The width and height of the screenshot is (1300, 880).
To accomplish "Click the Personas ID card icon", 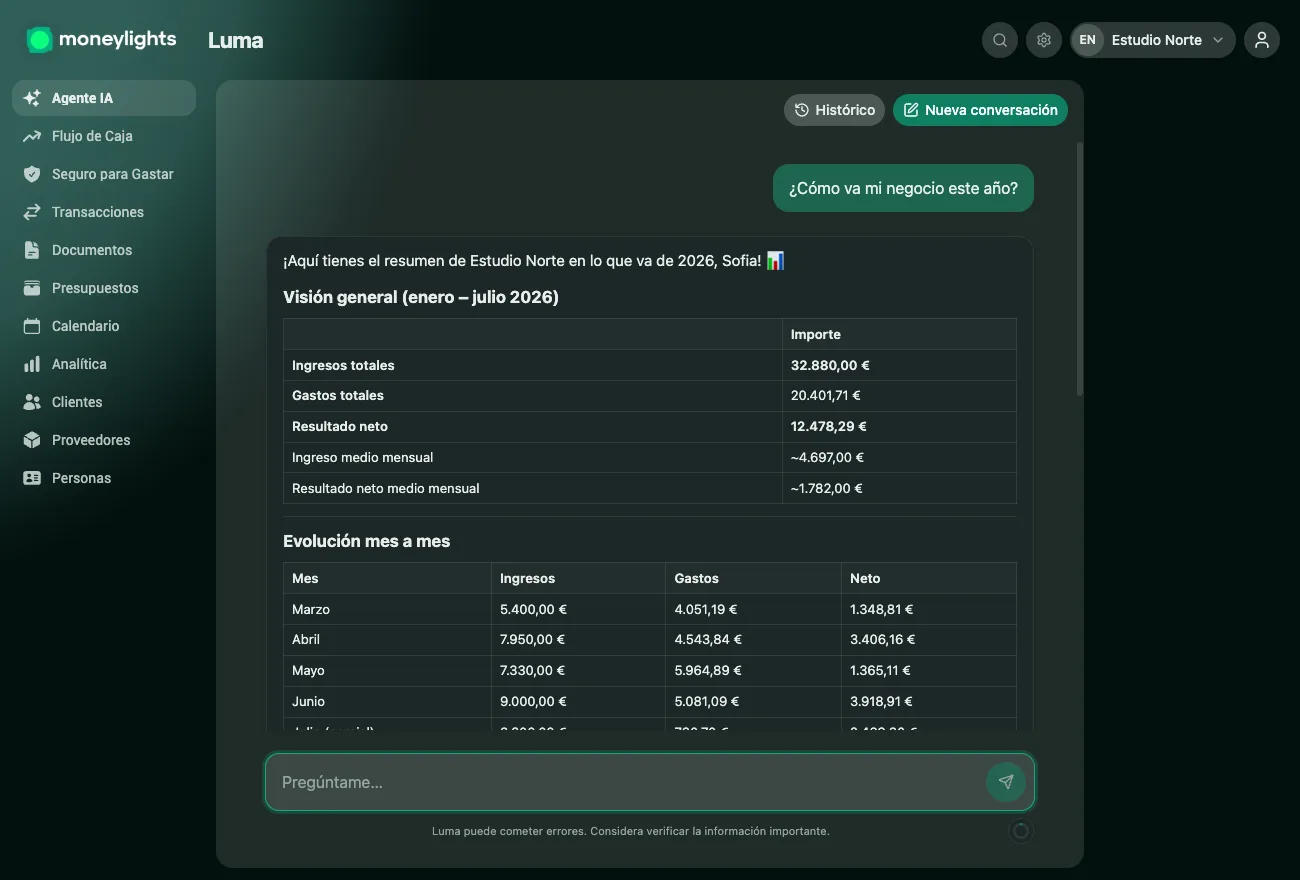I will point(32,478).
